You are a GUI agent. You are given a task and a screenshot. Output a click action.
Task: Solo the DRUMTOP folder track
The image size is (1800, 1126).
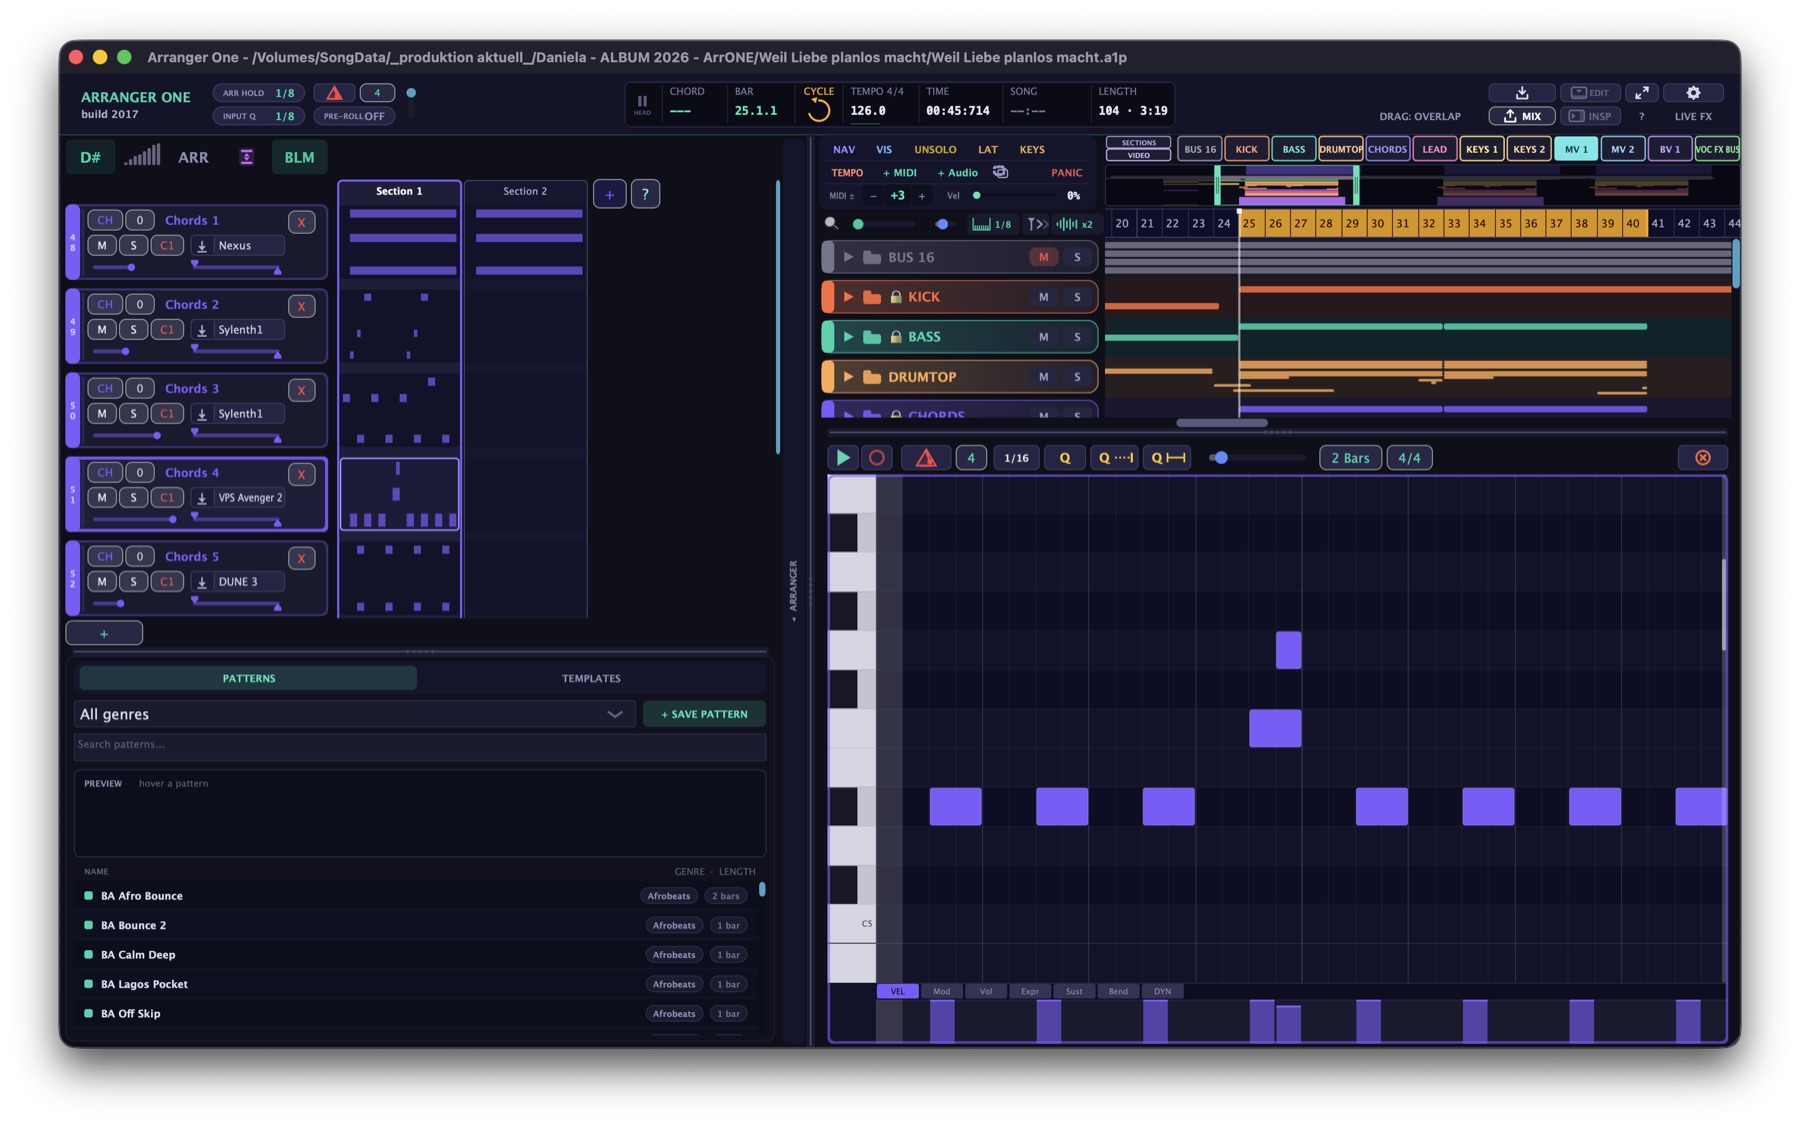(1077, 377)
